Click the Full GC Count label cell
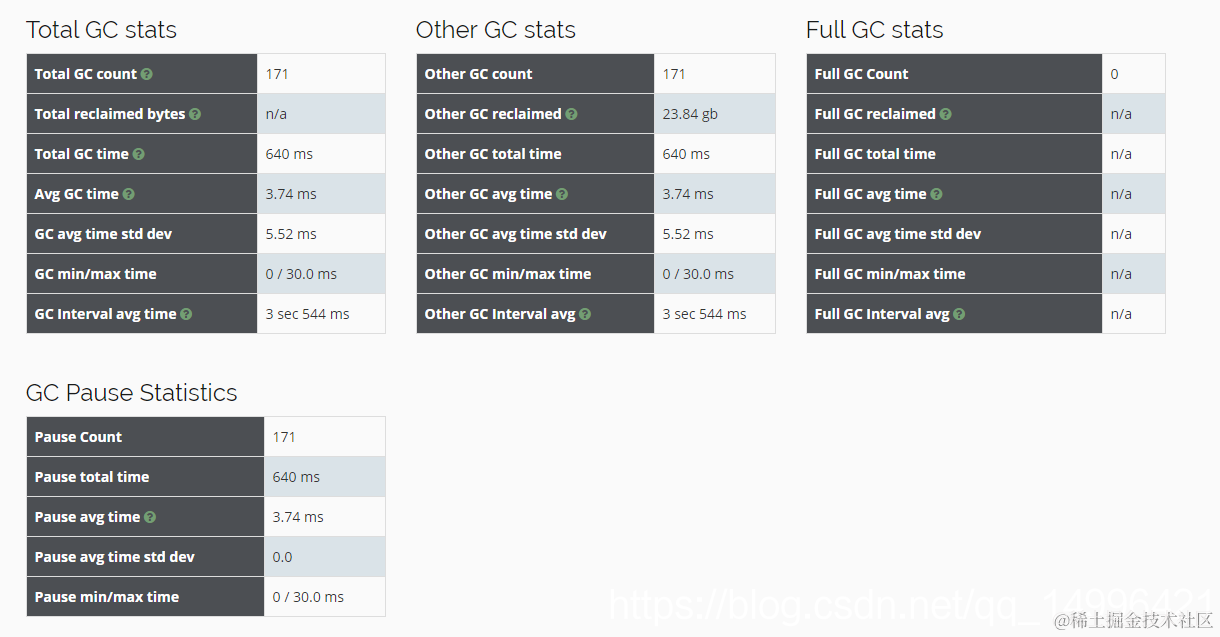Viewport: 1220px width, 637px height. click(861, 74)
